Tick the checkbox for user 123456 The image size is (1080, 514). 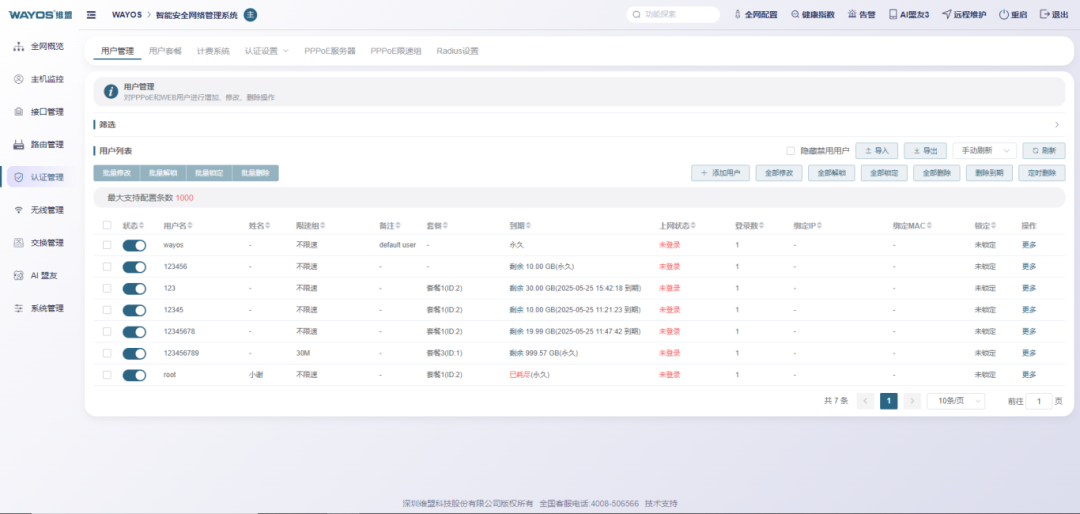pos(107,266)
